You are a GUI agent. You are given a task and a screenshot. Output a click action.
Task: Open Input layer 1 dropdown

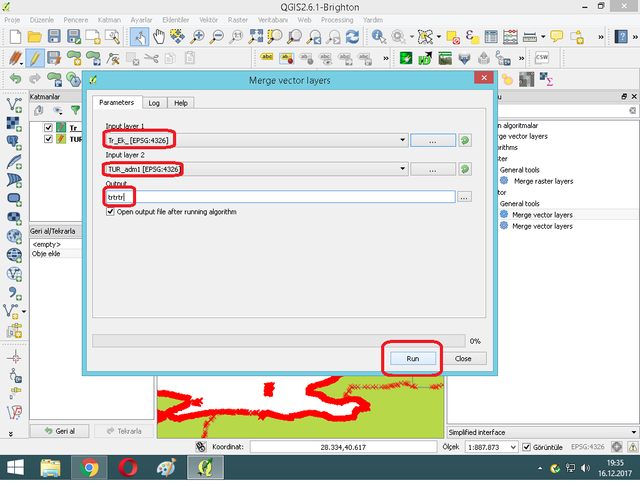click(x=402, y=140)
